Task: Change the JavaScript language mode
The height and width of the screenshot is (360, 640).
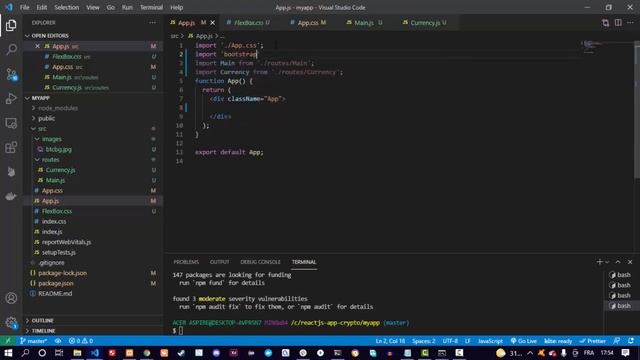Action: [490, 341]
